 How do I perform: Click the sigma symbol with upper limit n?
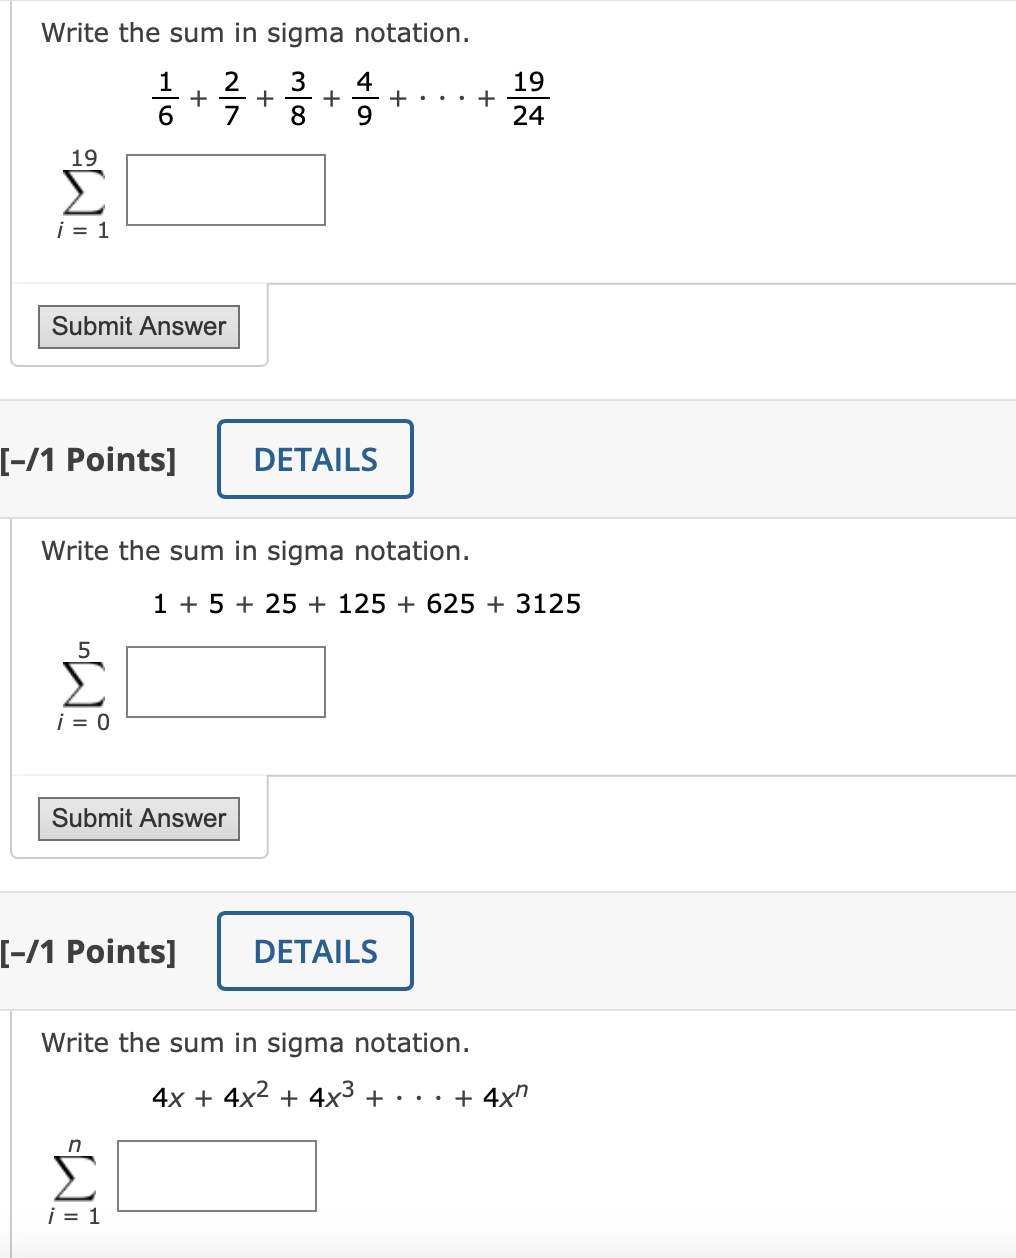click(x=72, y=1178)
